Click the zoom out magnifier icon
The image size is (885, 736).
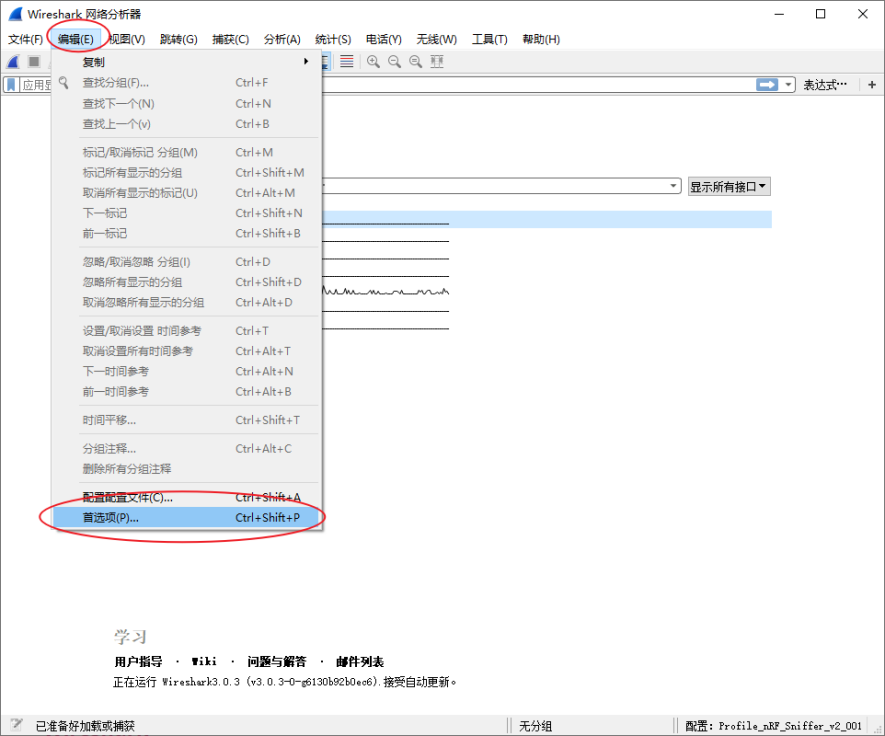coord(395,61)
